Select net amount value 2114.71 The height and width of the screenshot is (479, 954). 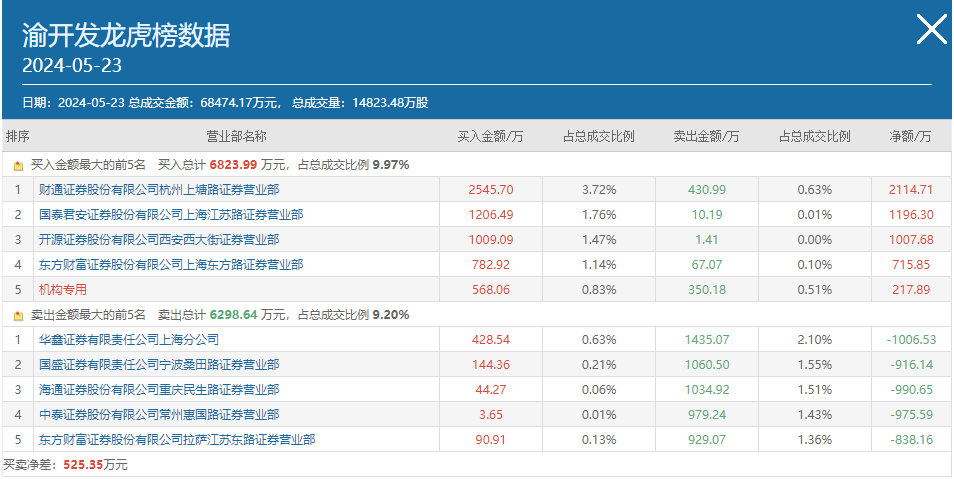click(x=910, y=189)
